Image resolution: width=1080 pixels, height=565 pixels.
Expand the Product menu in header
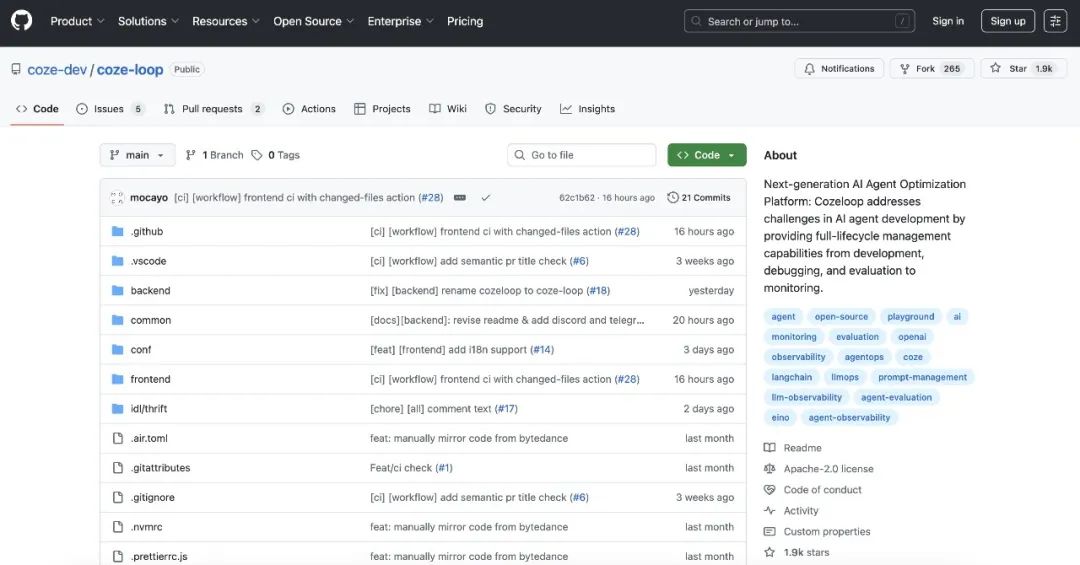pos(77,21)
